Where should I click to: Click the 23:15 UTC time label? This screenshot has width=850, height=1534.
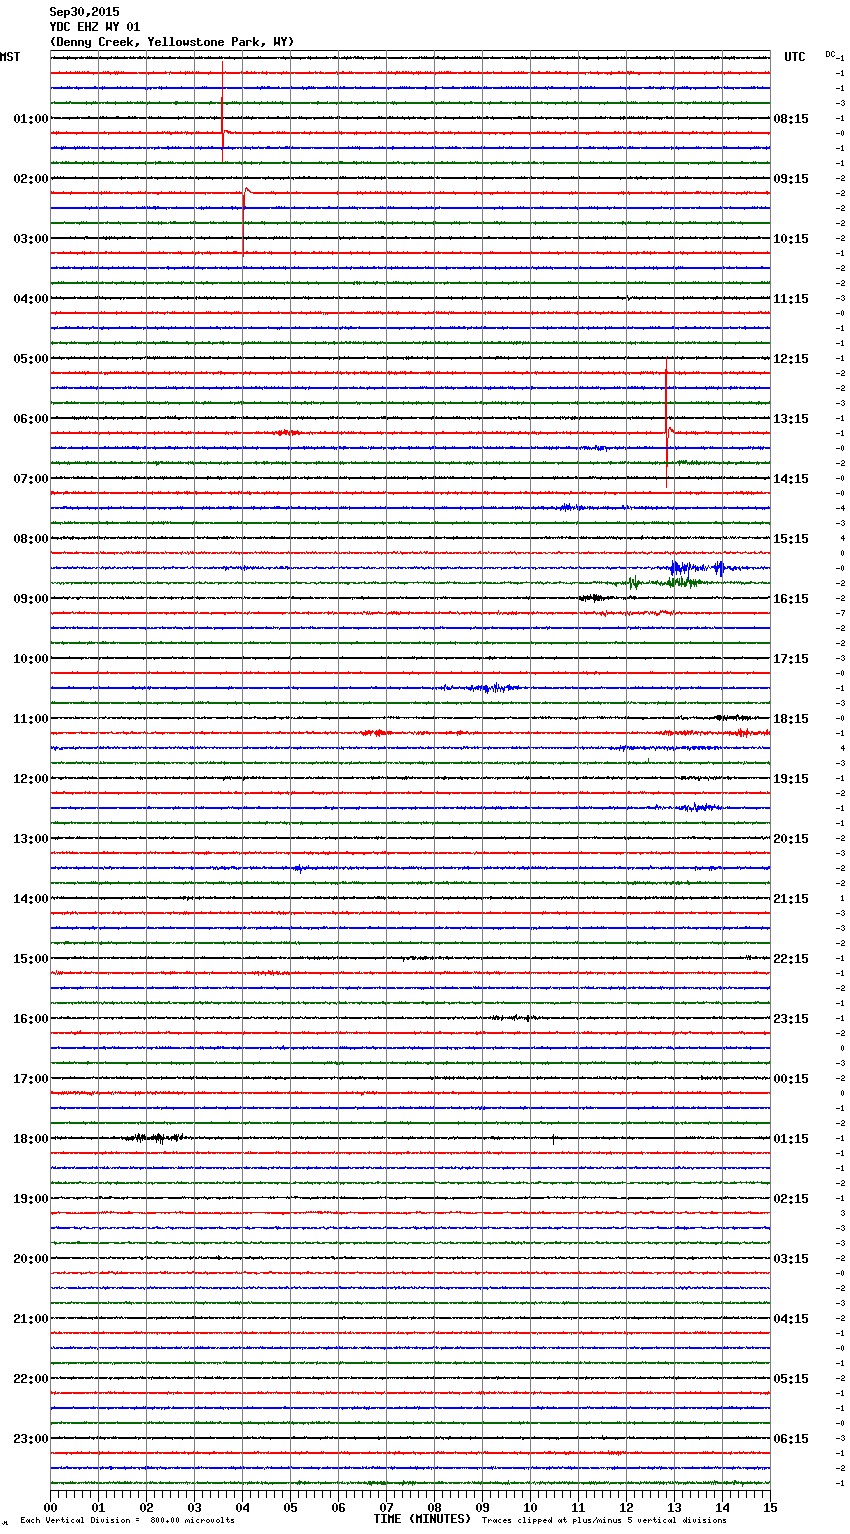point(791,1019)
